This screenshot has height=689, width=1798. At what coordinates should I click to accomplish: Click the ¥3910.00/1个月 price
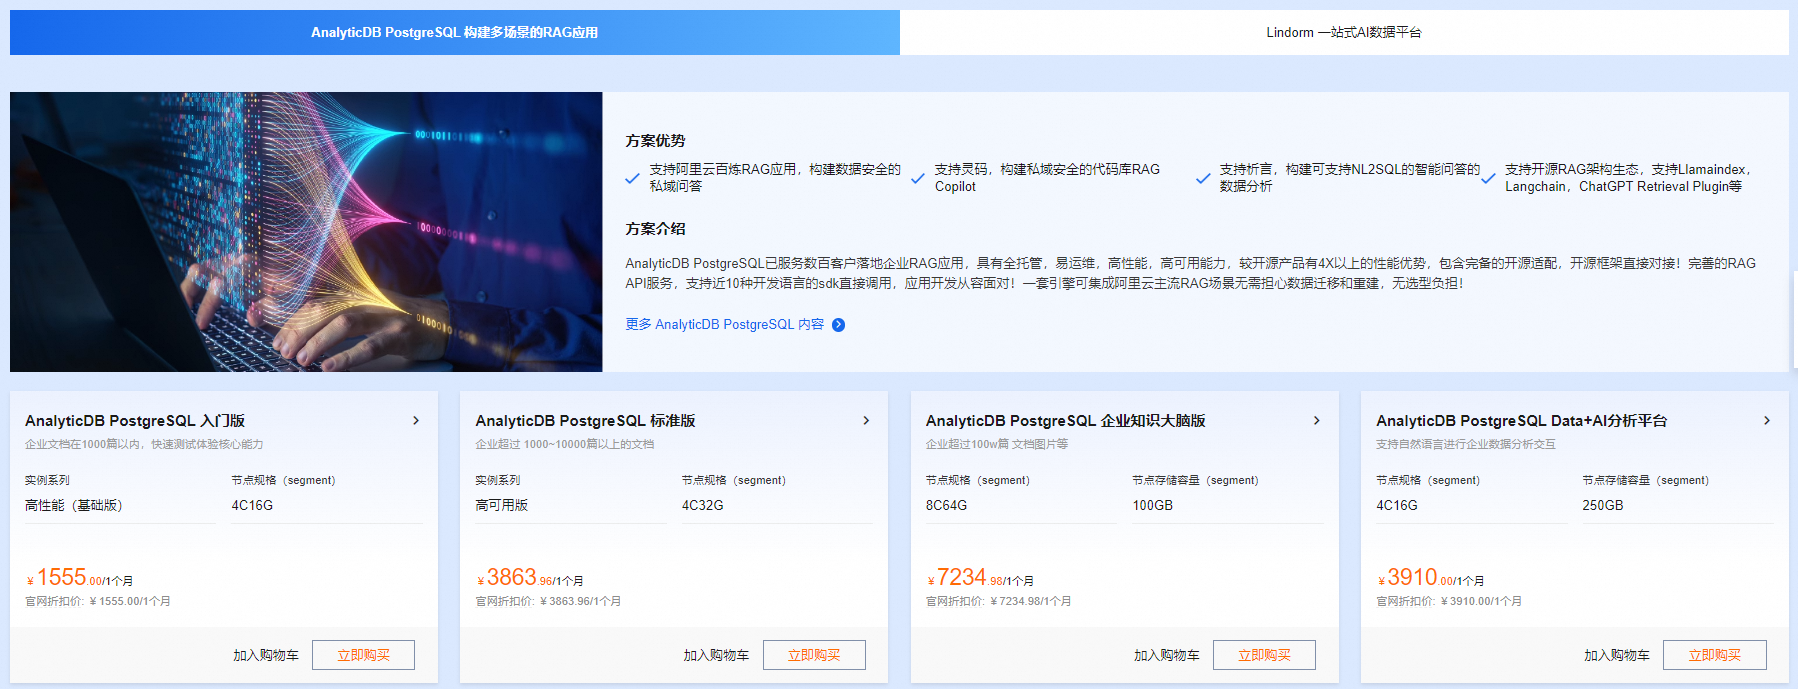click(1431, 578)
